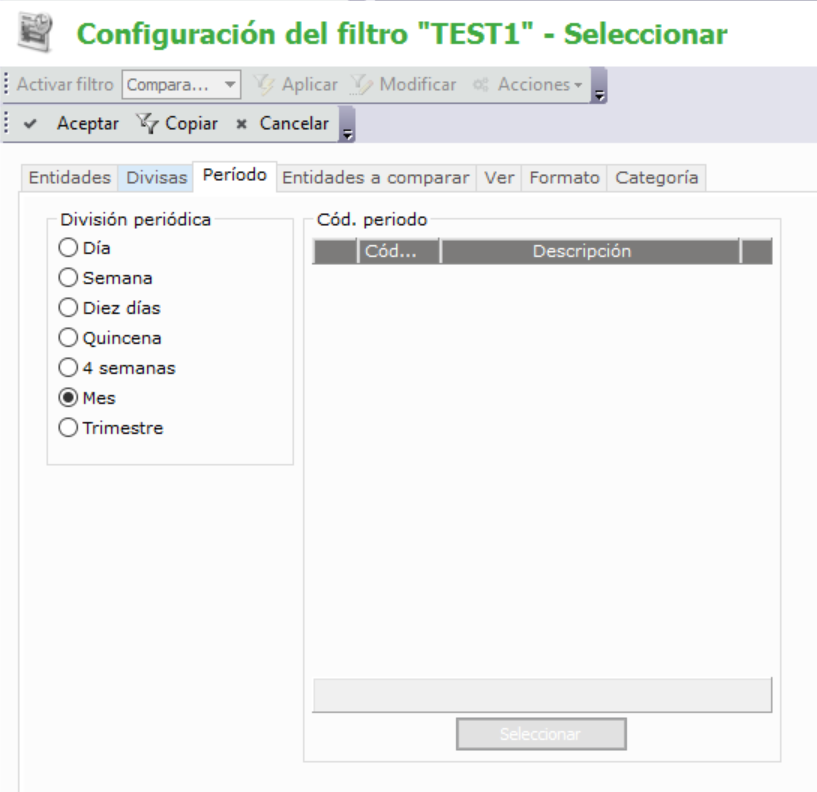
Task: Click the Aplicar filter icon
Action: click(264, 85)
